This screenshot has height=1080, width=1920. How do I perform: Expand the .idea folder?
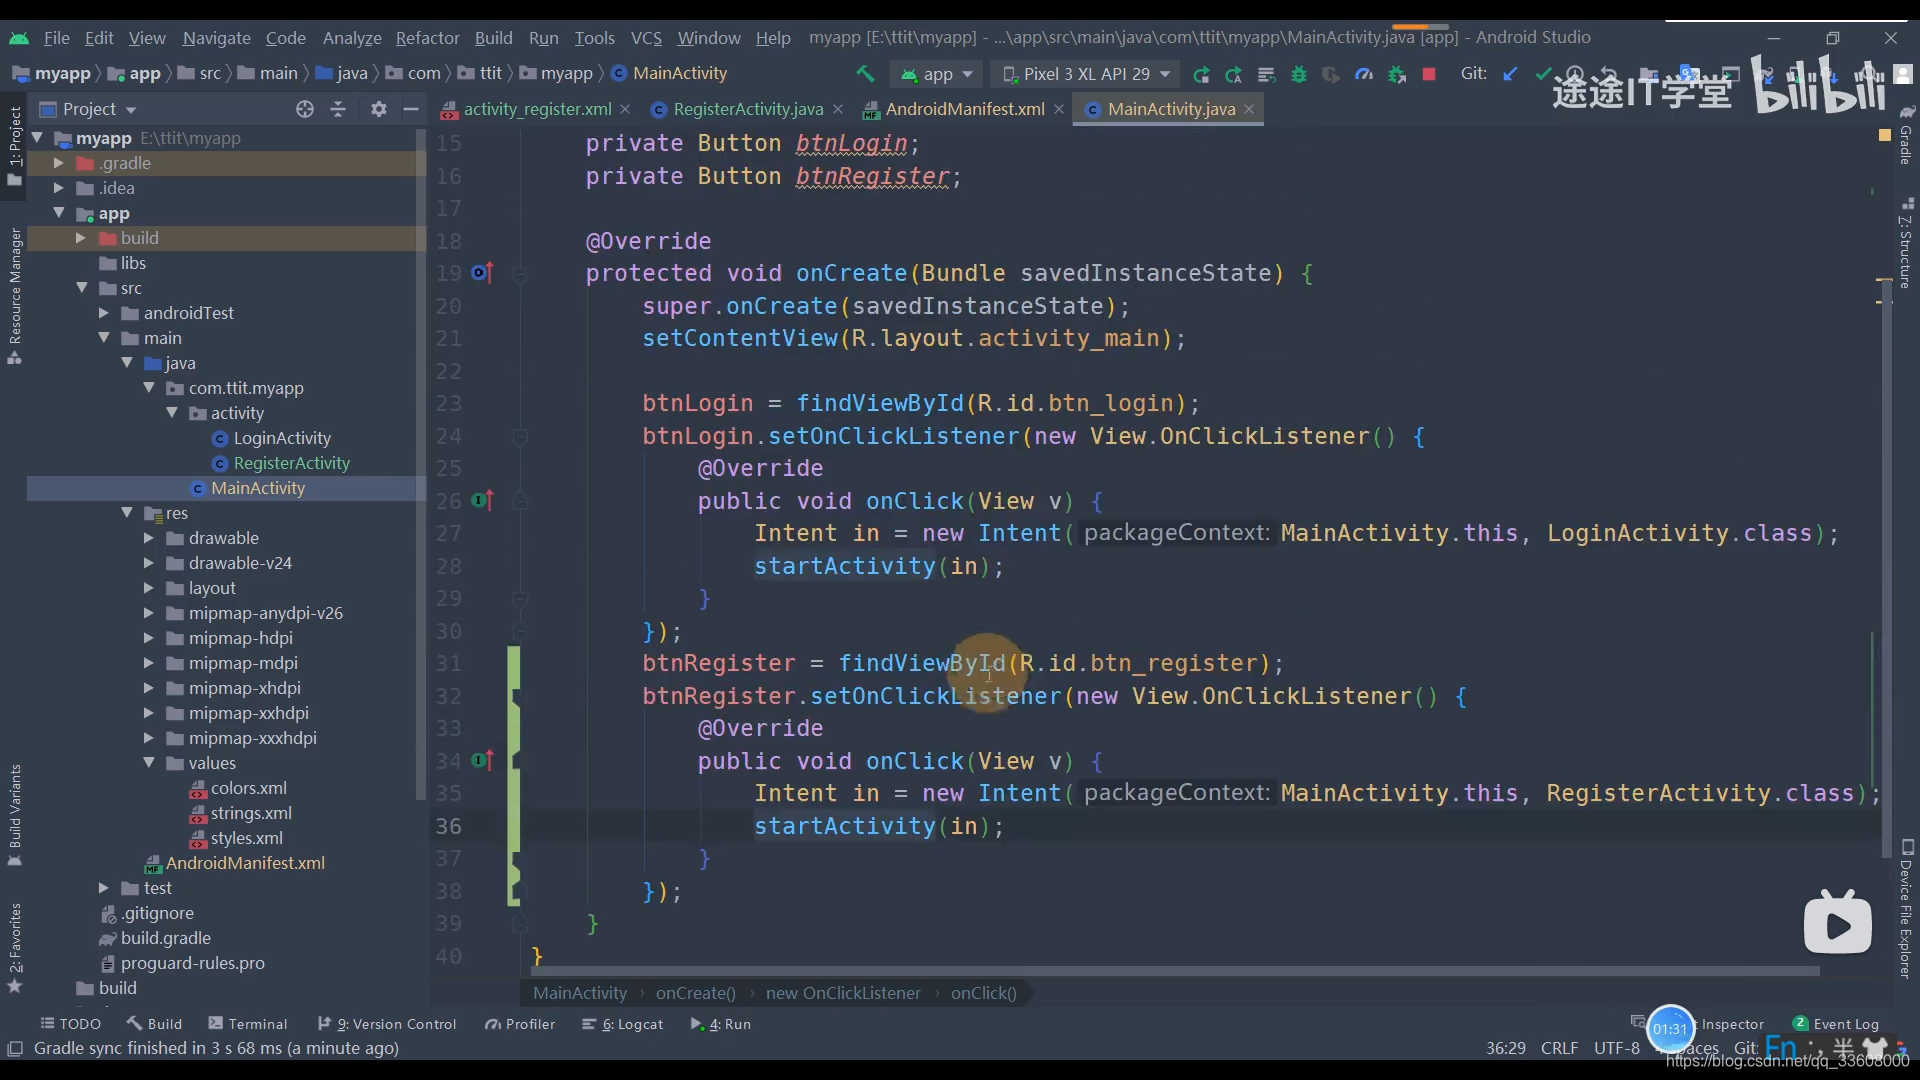[x=59, y=188]
